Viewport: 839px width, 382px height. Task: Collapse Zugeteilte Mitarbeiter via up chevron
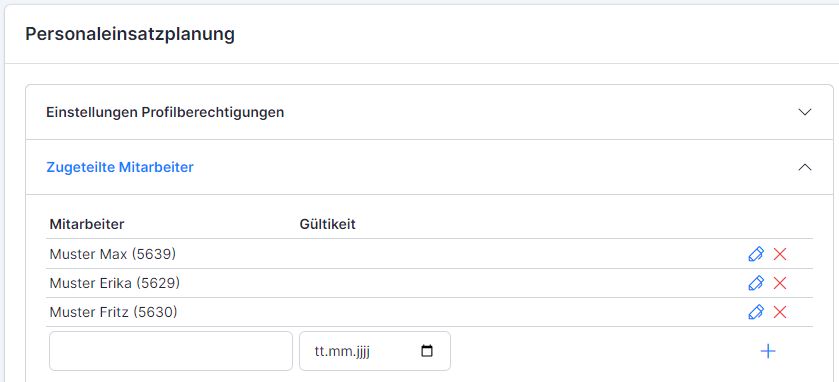pos(805,167)
